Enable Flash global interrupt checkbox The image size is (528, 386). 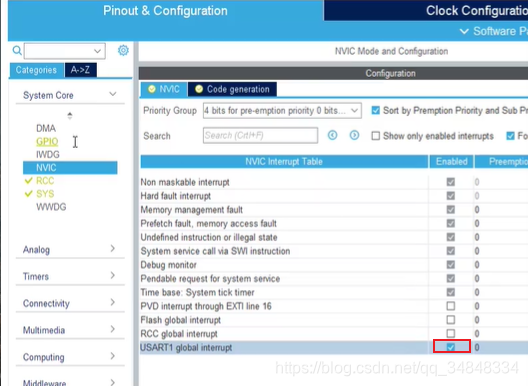point(451,320)
